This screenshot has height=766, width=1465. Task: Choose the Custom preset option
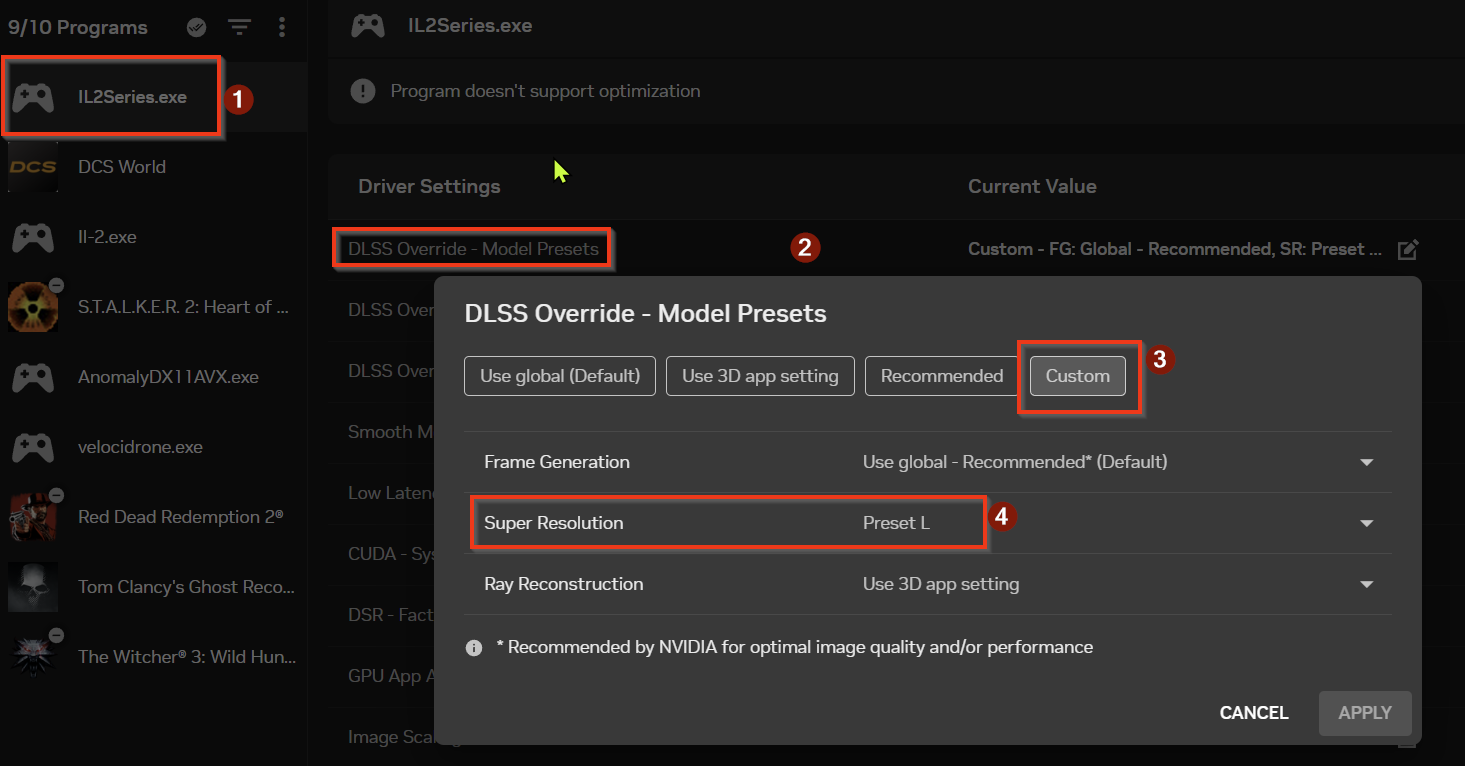pos(1078,376)
